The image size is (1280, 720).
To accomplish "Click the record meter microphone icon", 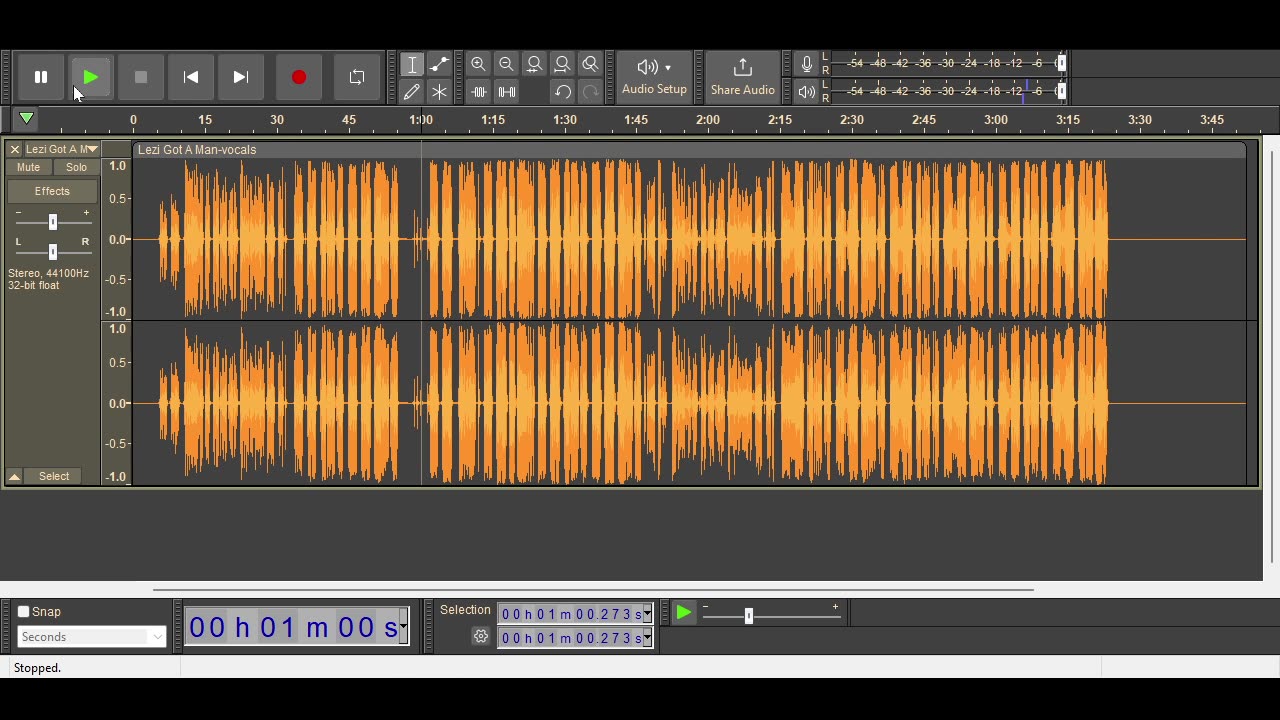I will (806, 64).
